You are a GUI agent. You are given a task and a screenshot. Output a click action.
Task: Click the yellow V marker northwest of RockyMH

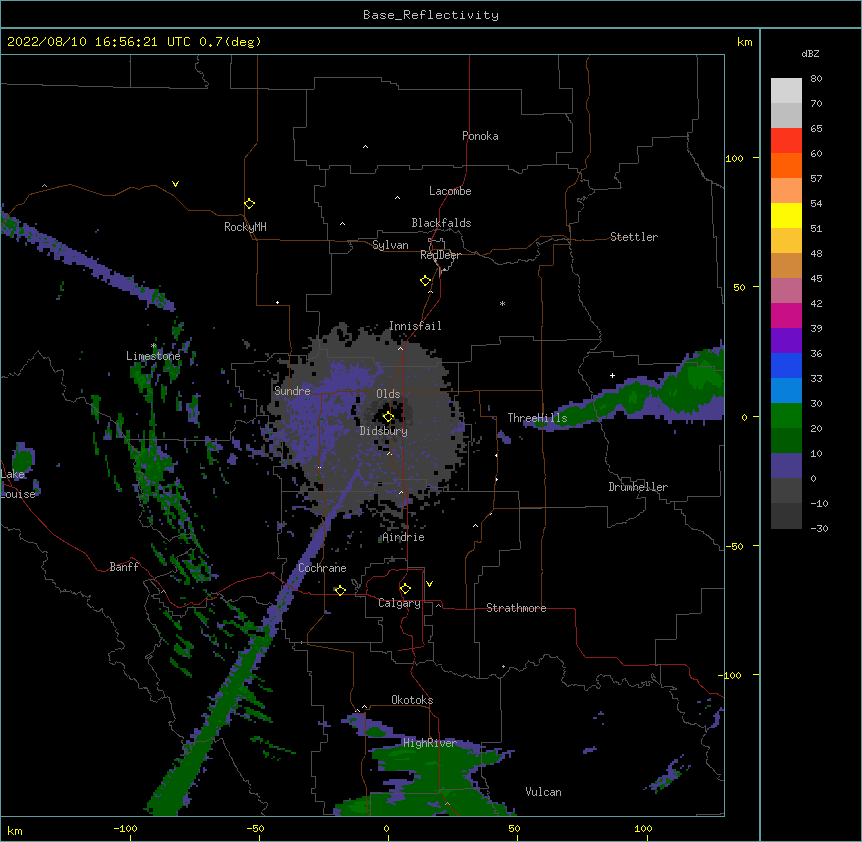pyautogui.click(x=175, y=184)
